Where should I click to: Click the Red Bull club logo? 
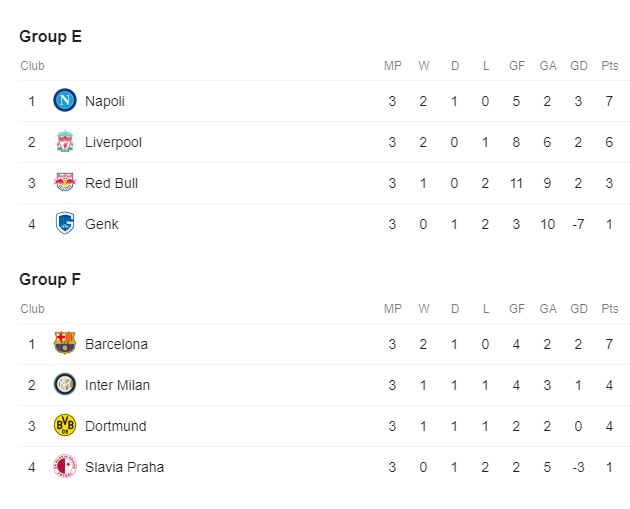(x=65, y=182)
